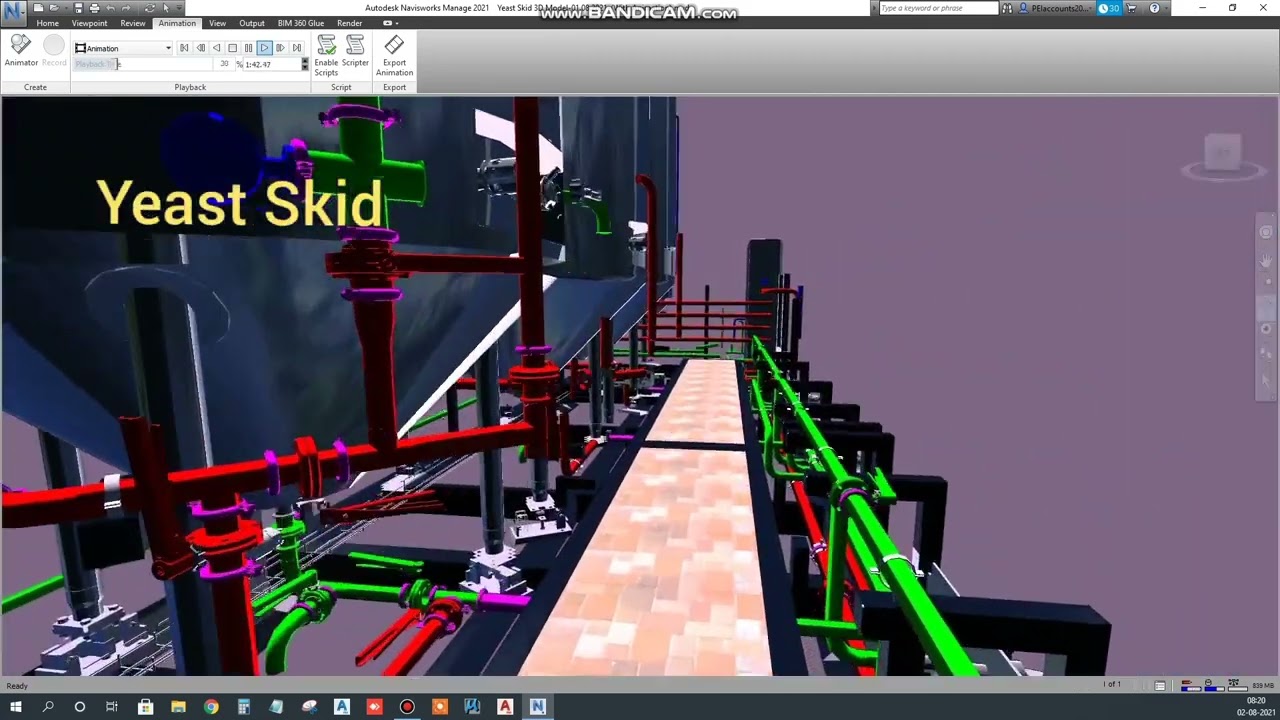Open Microsoft Store from taskbar
Viewport: 1280px width, 720px height.
(145, 706)
